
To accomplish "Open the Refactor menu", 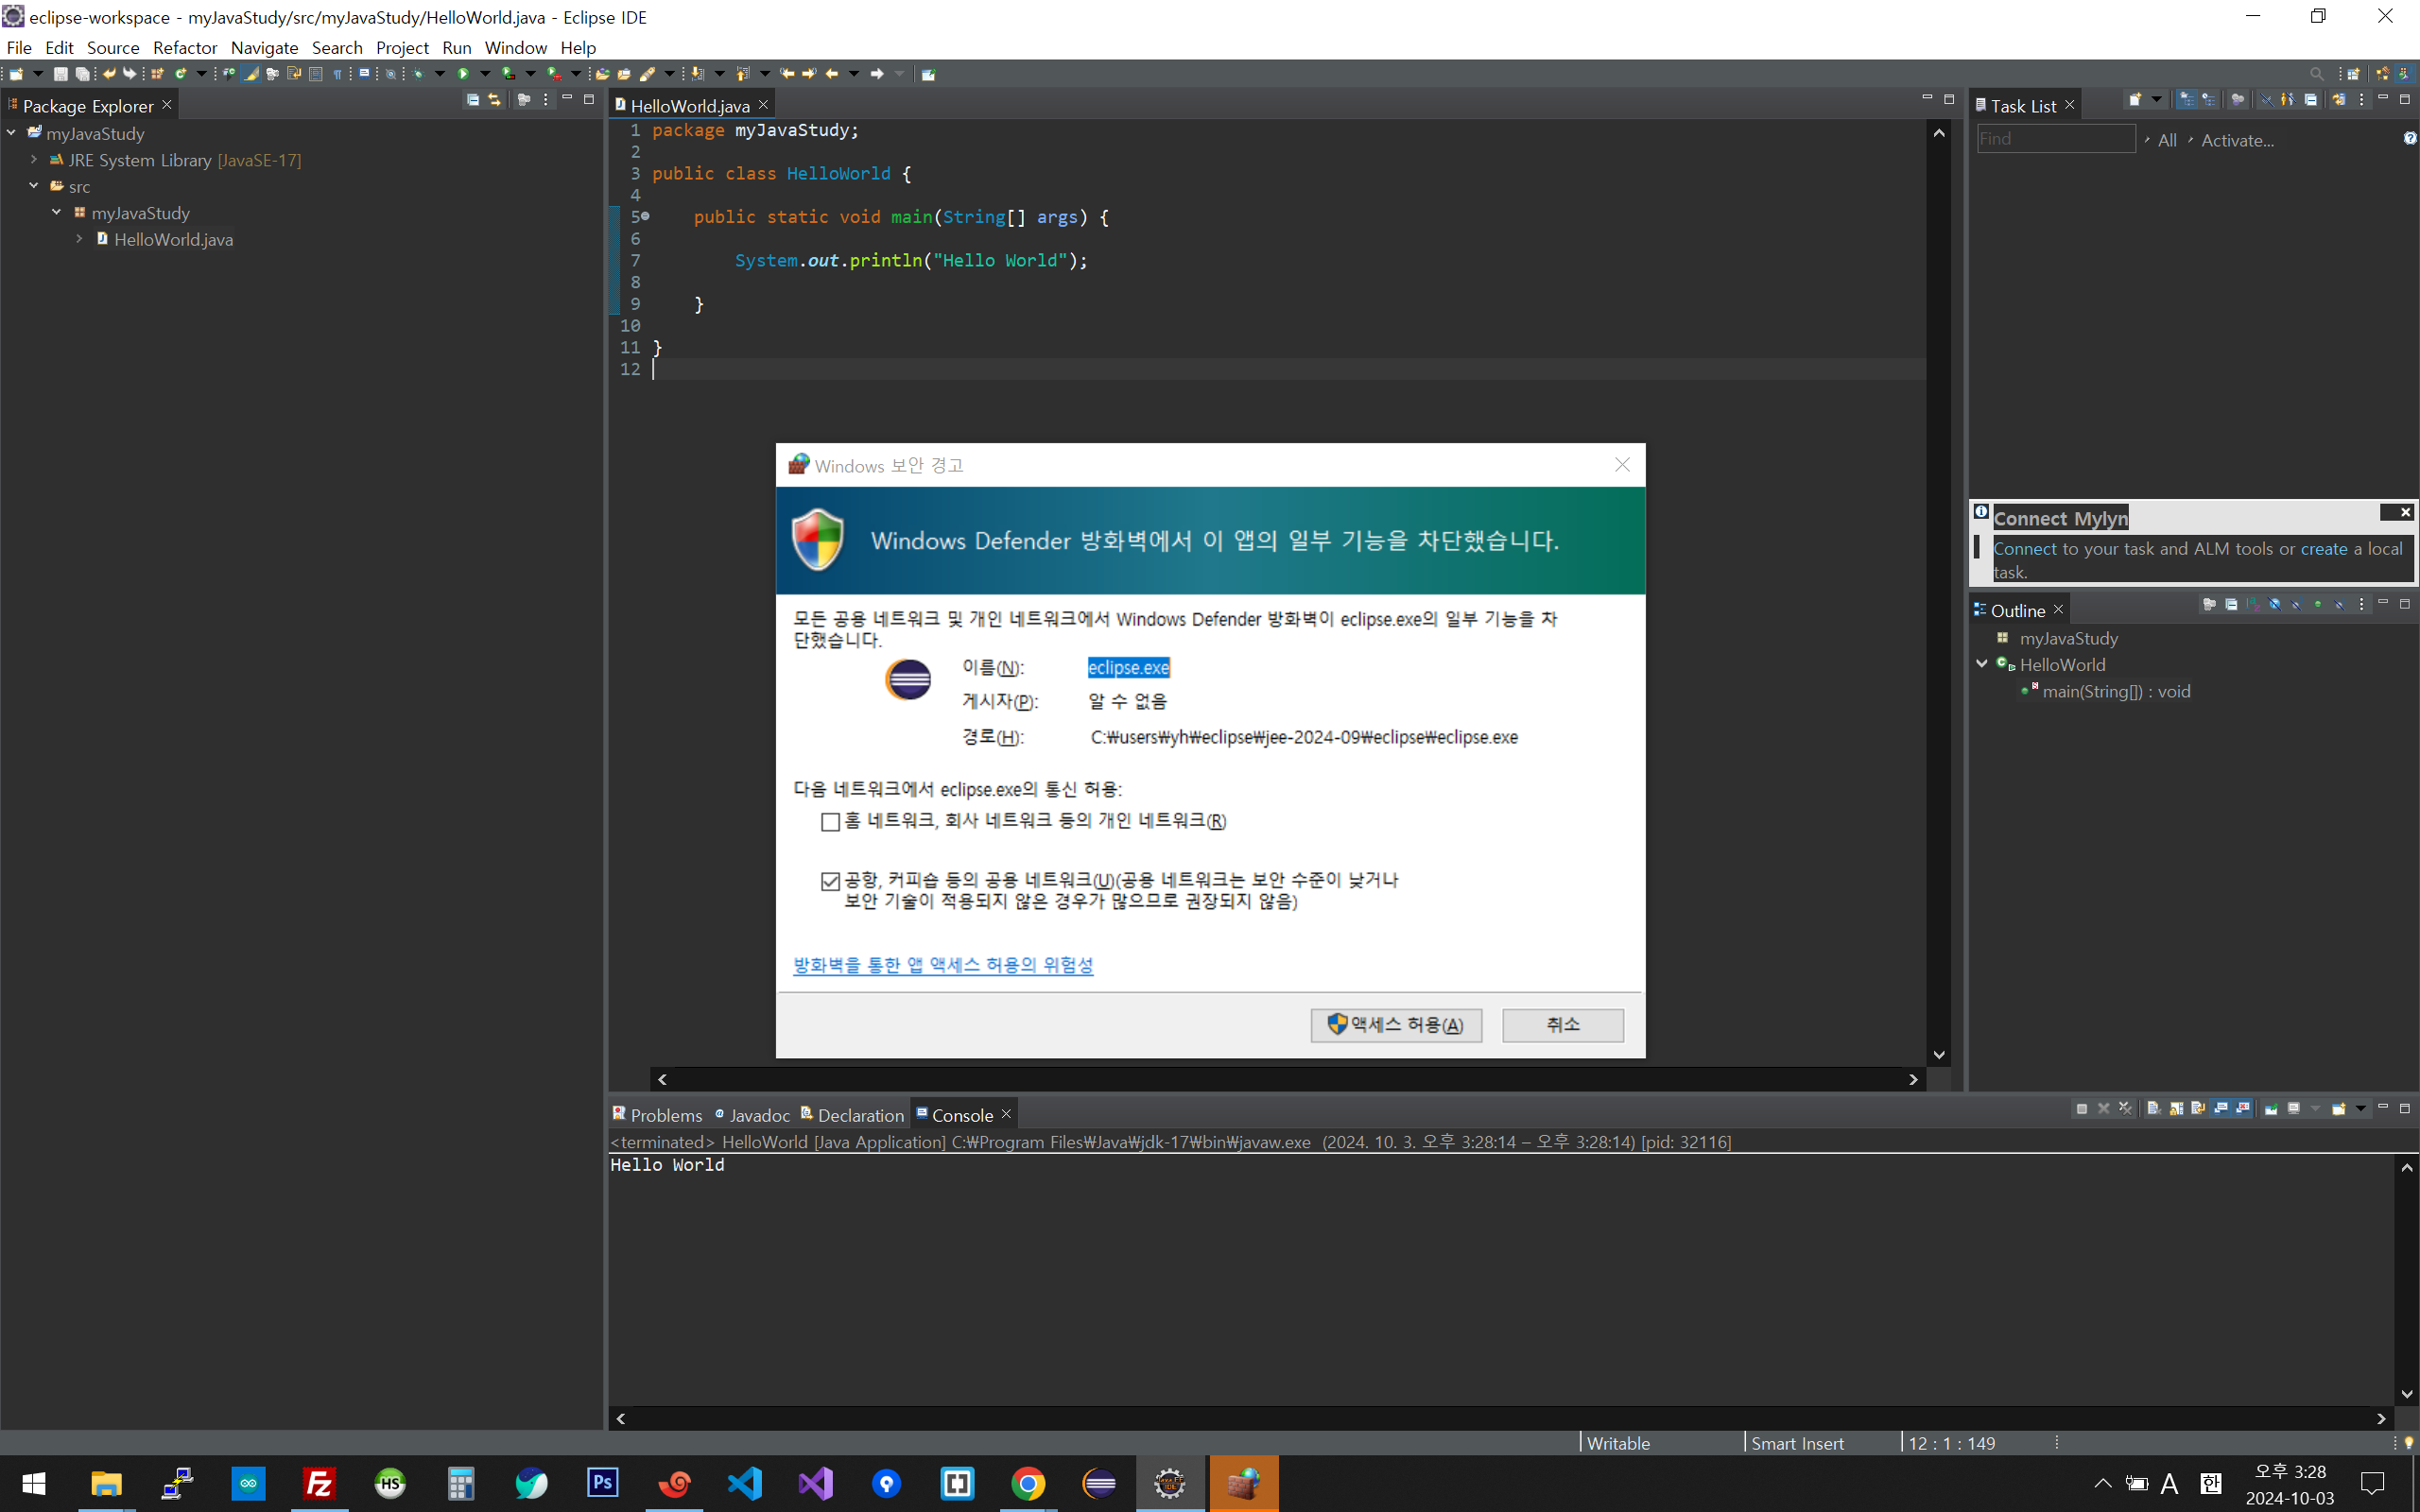I will (185, 47).
